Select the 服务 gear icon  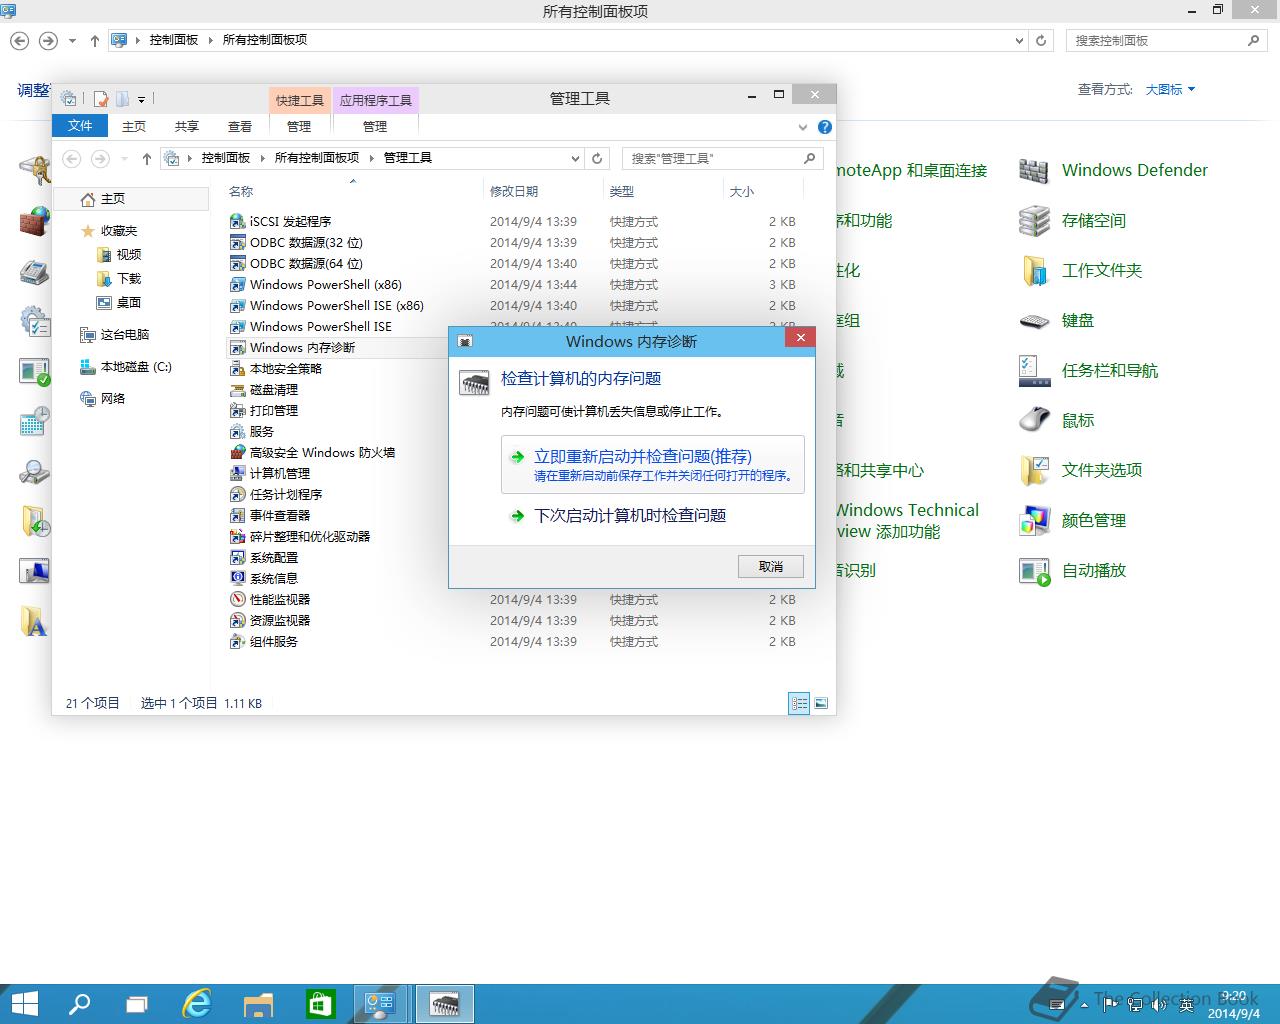coord(237,431)
